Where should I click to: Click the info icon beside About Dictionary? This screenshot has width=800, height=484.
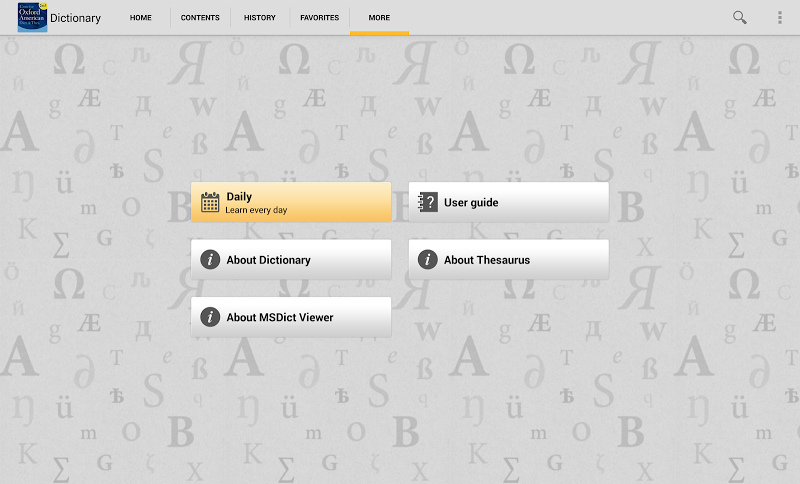tap(210, 260)
